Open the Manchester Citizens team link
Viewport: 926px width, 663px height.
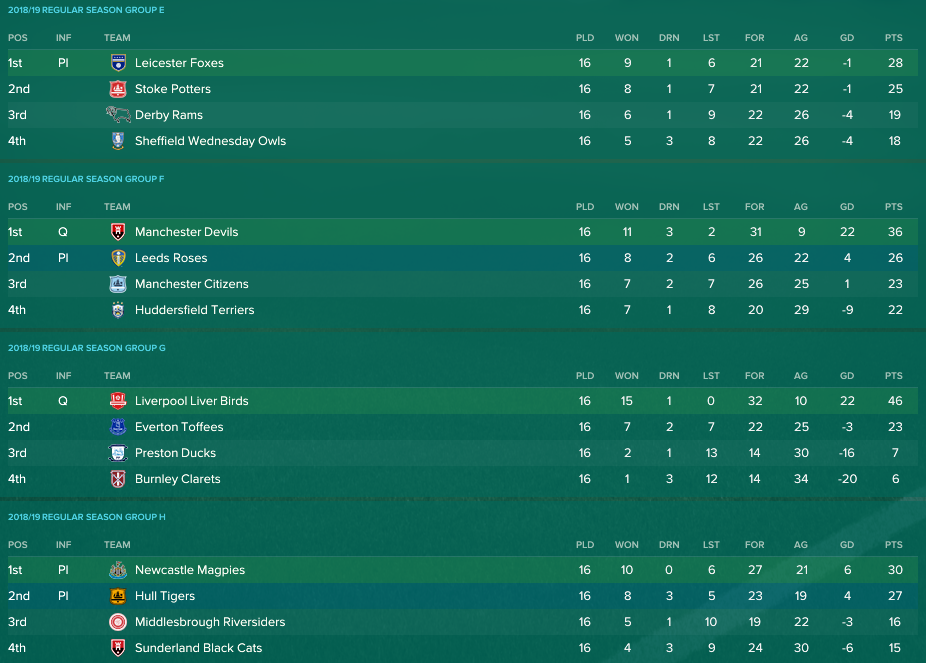click(191, 284)
